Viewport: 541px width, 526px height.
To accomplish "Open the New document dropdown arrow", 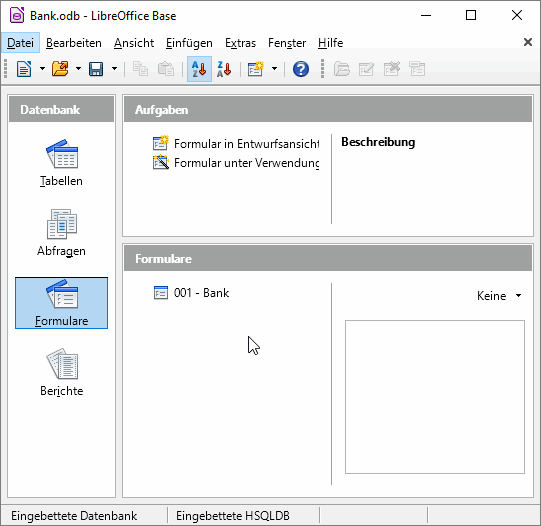I will click(42, 69).
